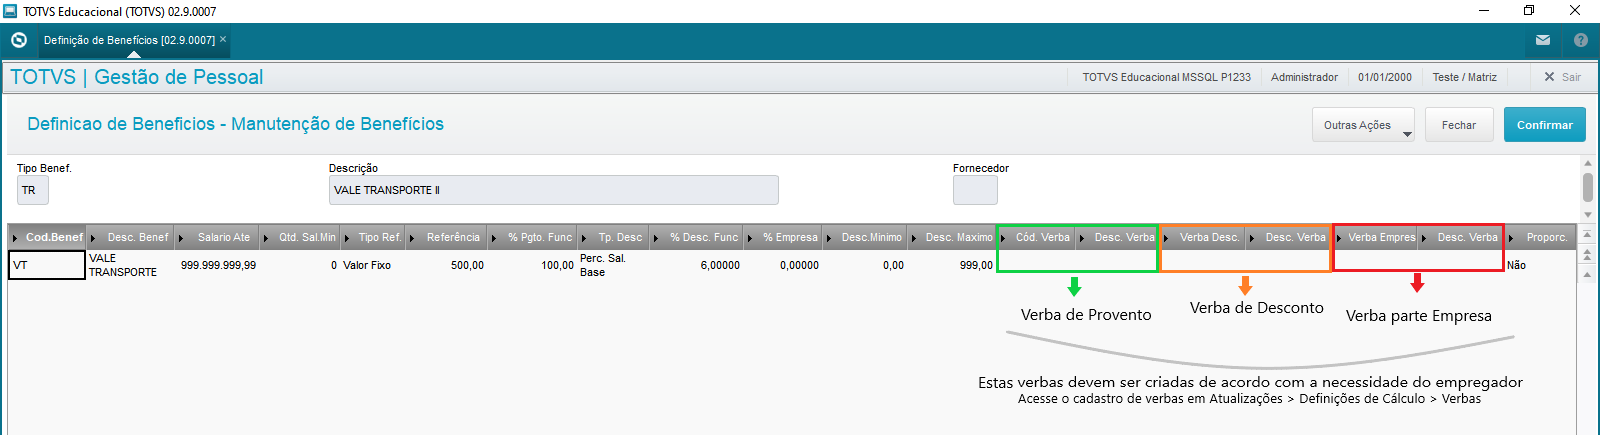Minimize the TOTVS Educacional window
The height and width of the screenshot is (435, 1600).
[1484, 11]
